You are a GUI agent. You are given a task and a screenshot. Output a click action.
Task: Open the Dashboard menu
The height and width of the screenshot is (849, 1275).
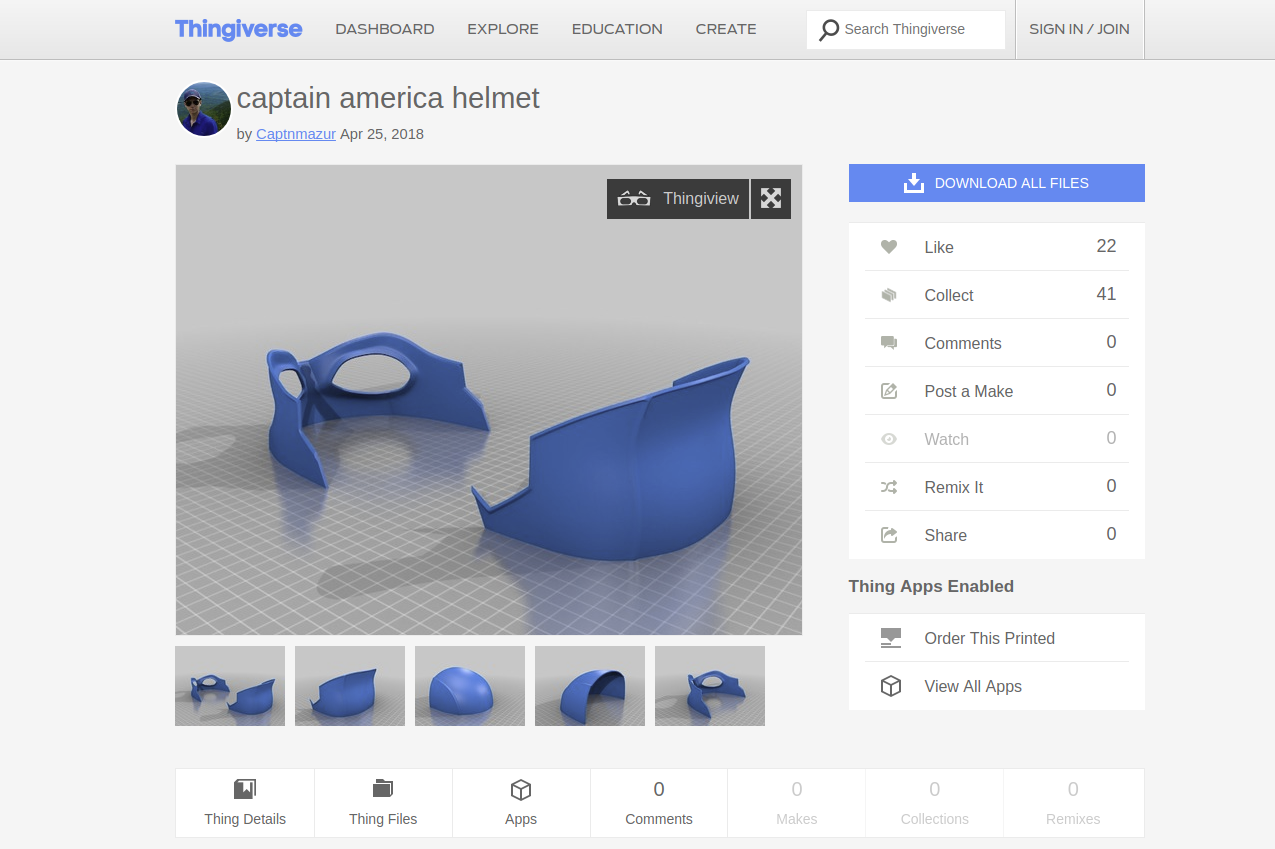385,29
